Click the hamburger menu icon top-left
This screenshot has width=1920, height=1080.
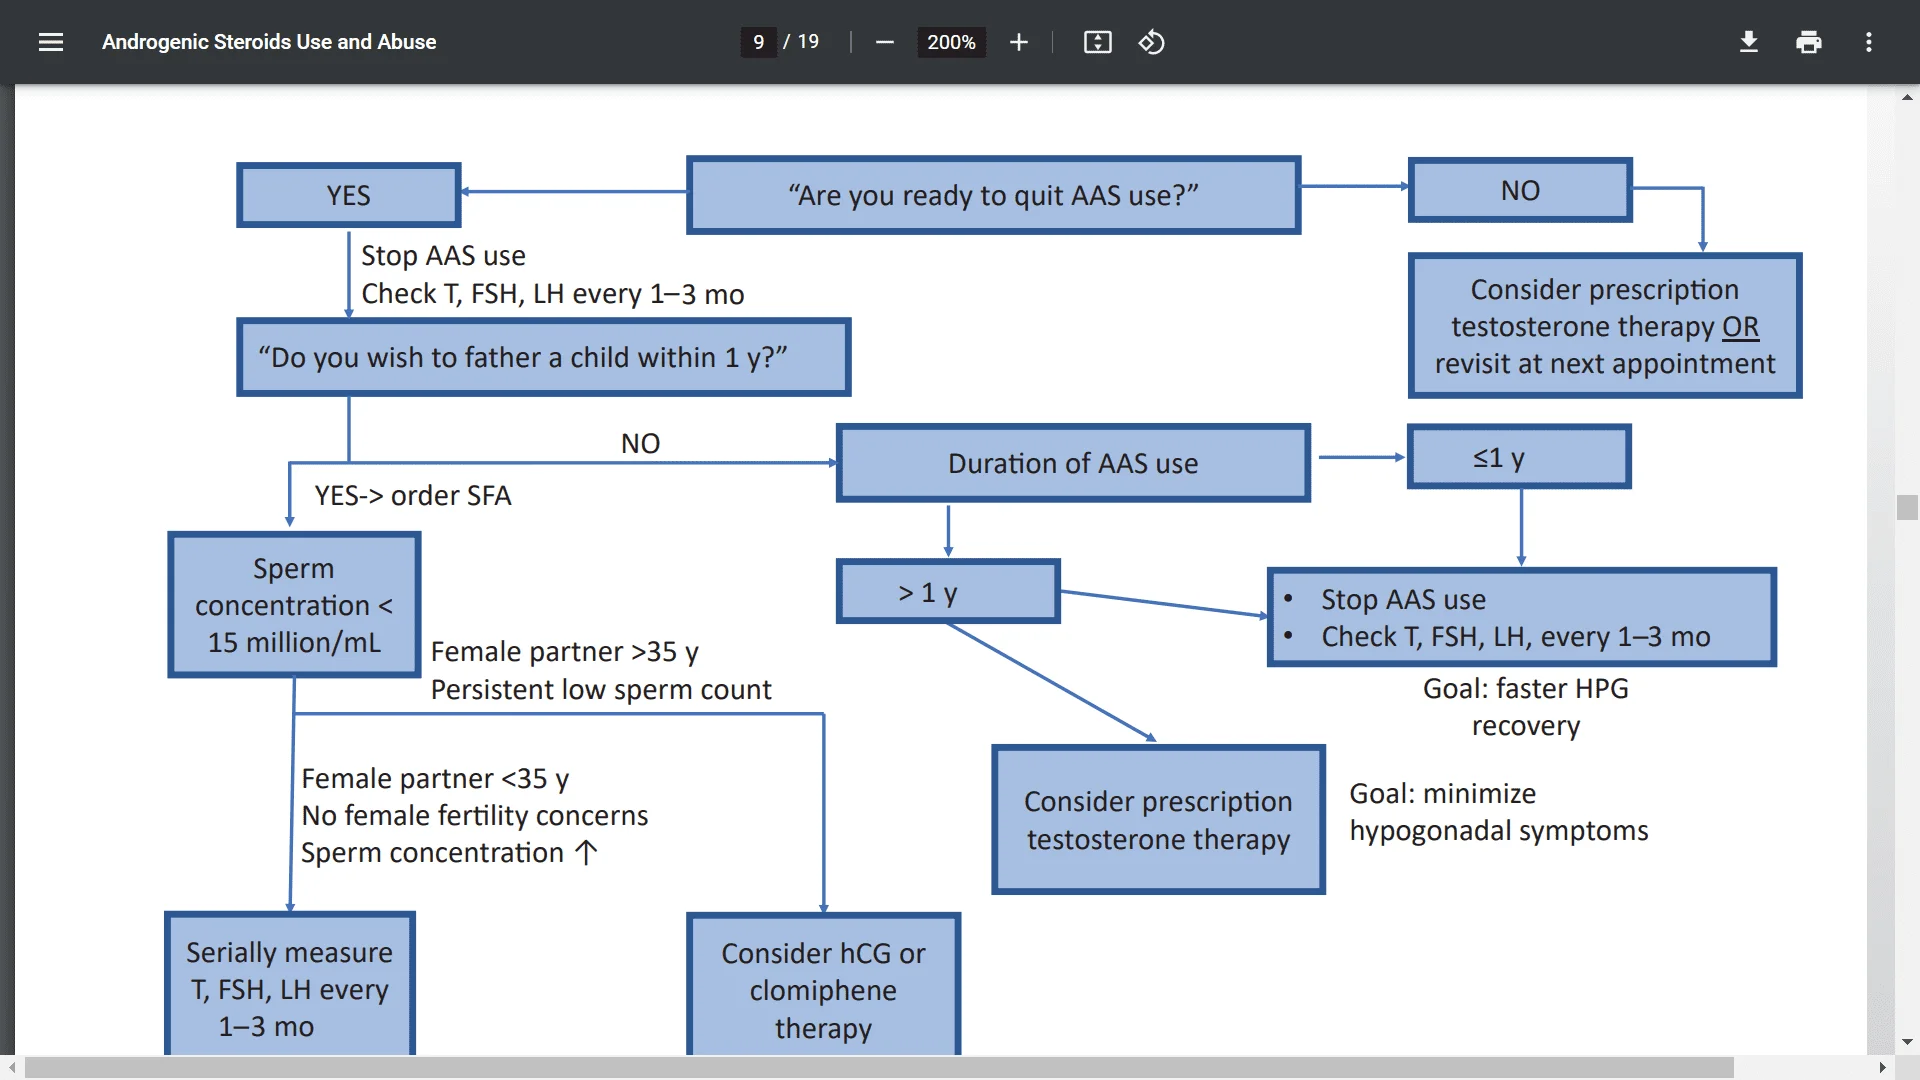click(x=50, y=41)
